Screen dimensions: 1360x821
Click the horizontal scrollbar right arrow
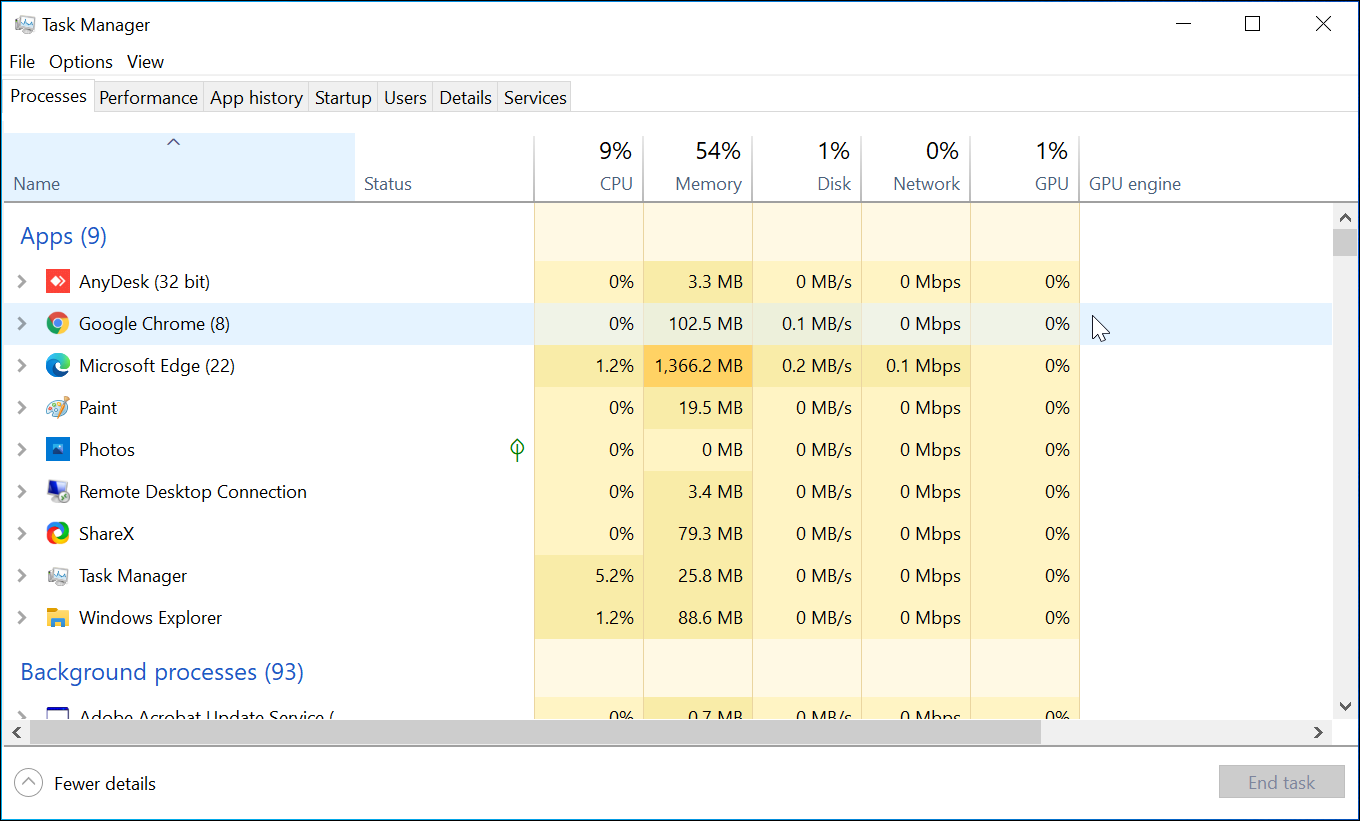(x=1319, y=732)
